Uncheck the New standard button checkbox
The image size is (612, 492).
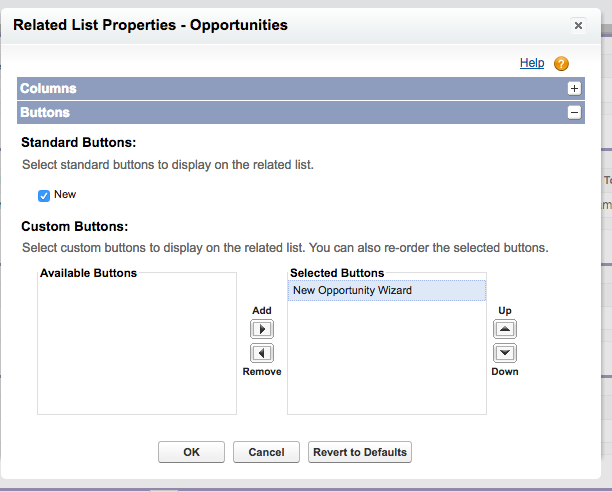pyautogui.click(x=44, y=195)
